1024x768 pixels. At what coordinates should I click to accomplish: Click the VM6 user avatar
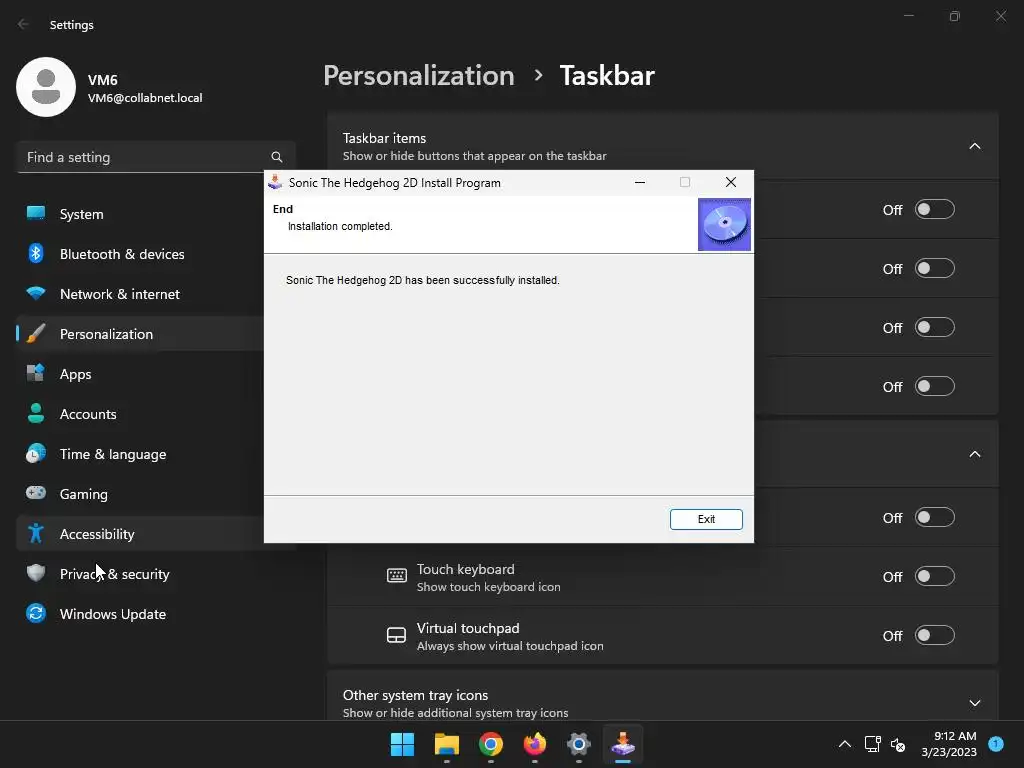(x=46, y=87)
